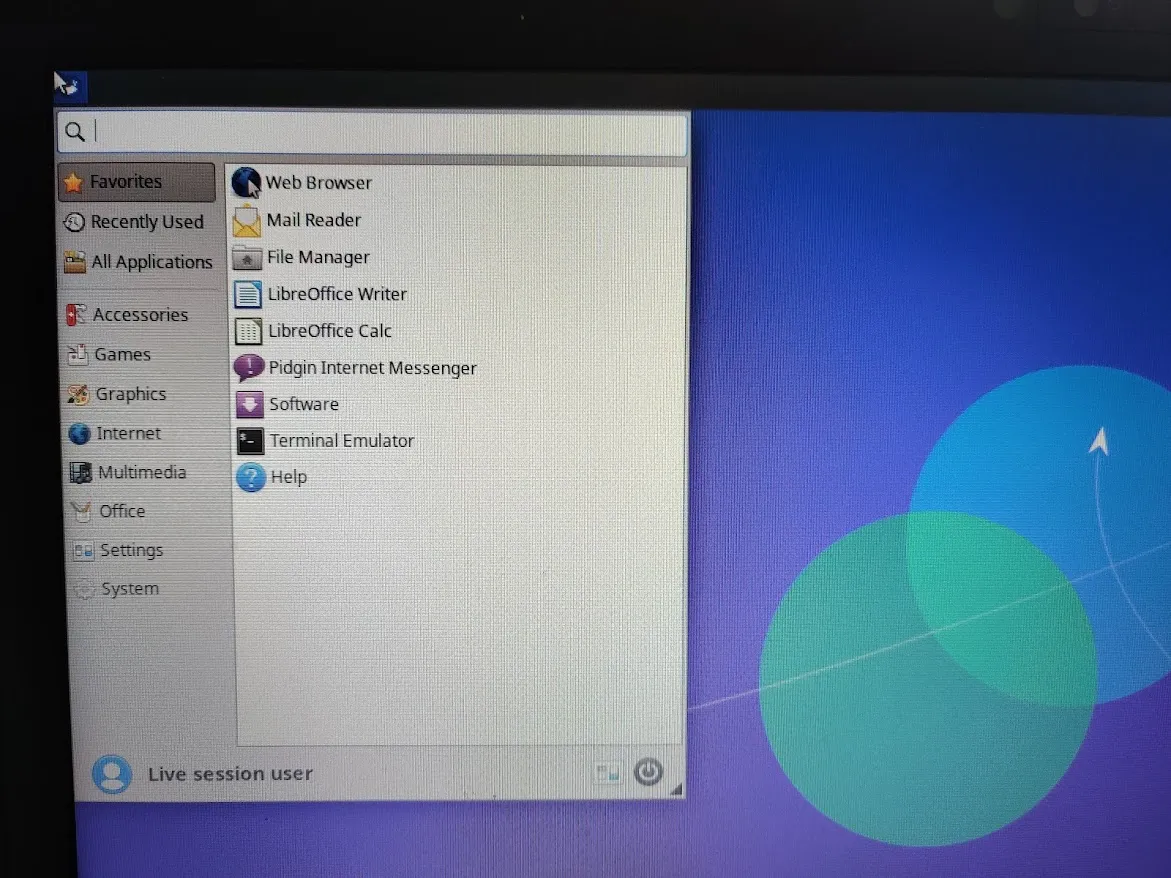
Task: Click the Office category icon
Action: [82, 511]
